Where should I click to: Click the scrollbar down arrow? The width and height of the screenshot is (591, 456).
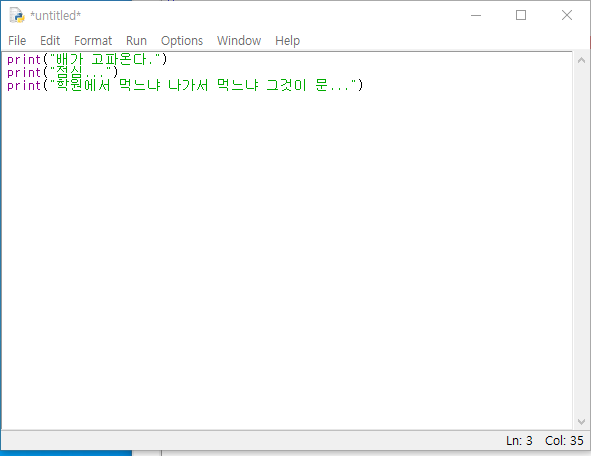[x=581, y=422]
